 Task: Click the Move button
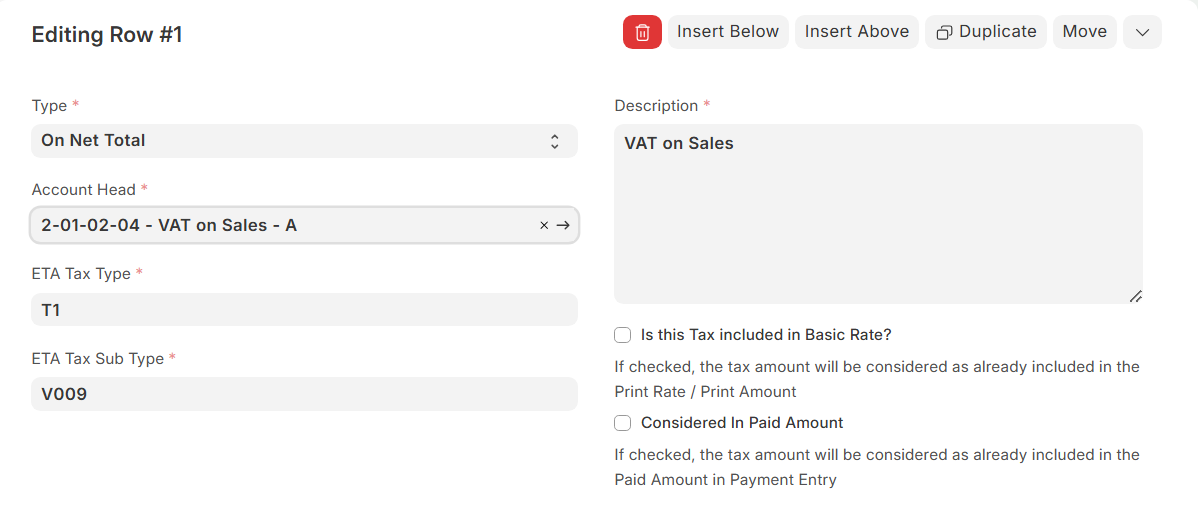[x=1084, y=32]
